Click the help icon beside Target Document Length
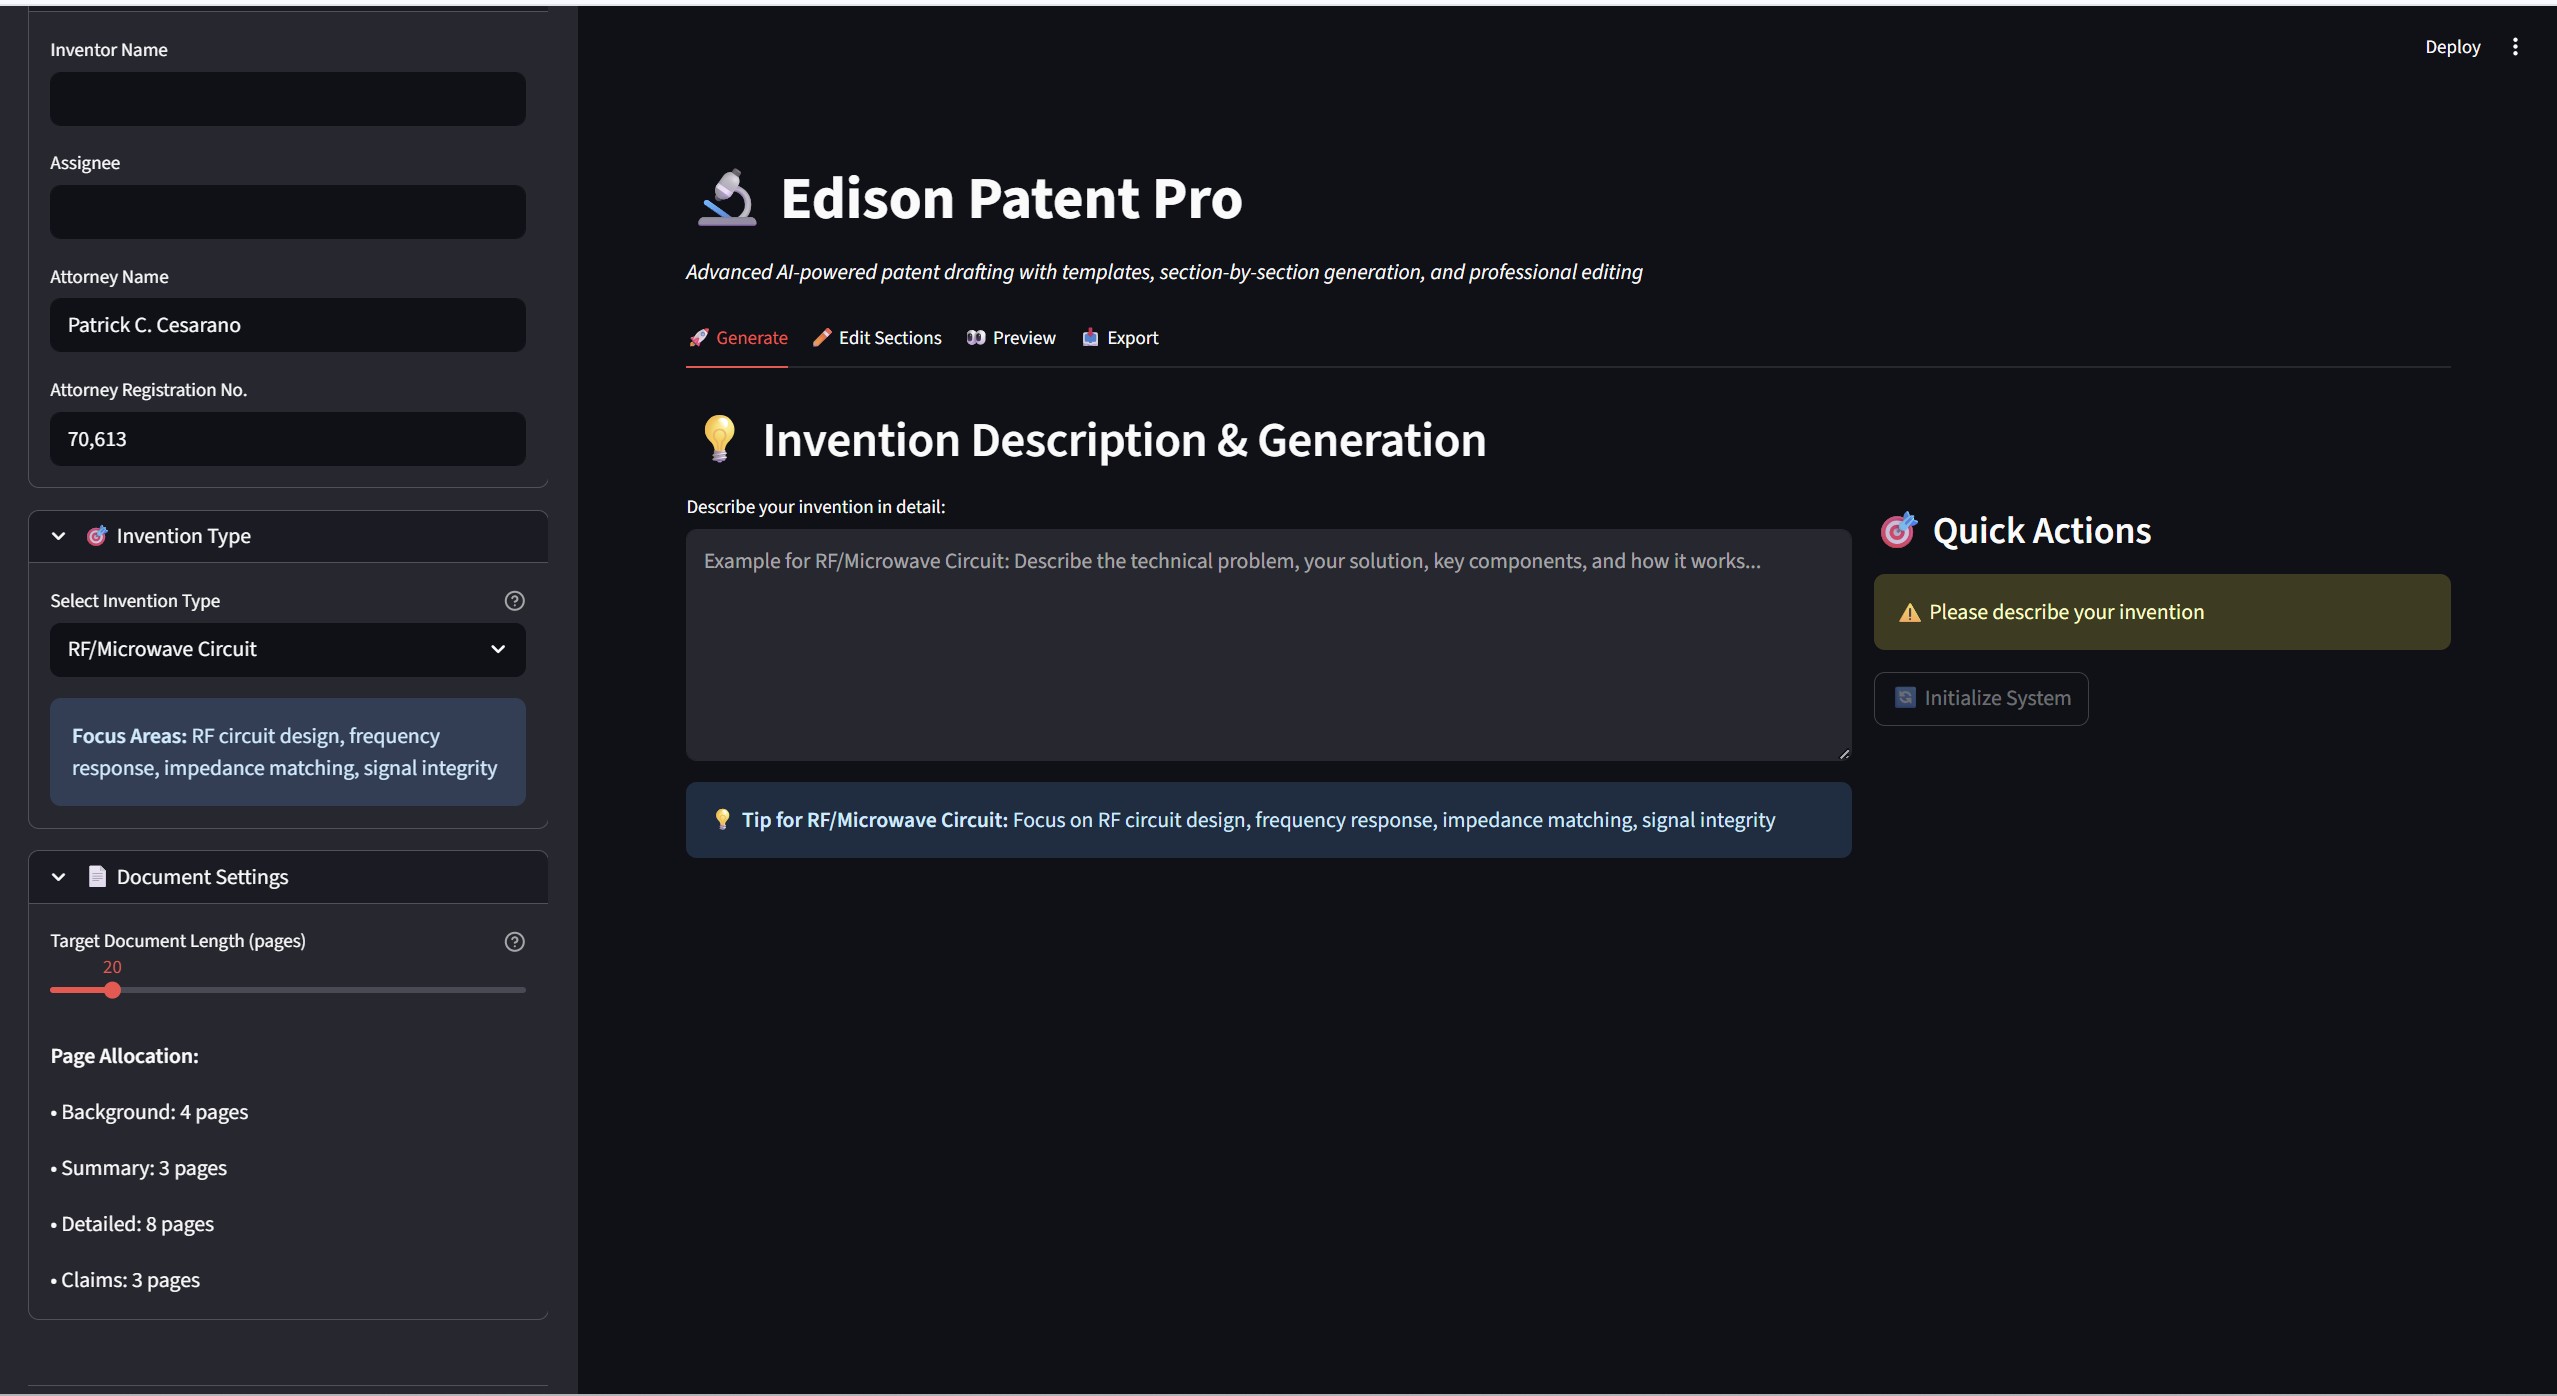Screen dimensions: 2557x1396 514,942
